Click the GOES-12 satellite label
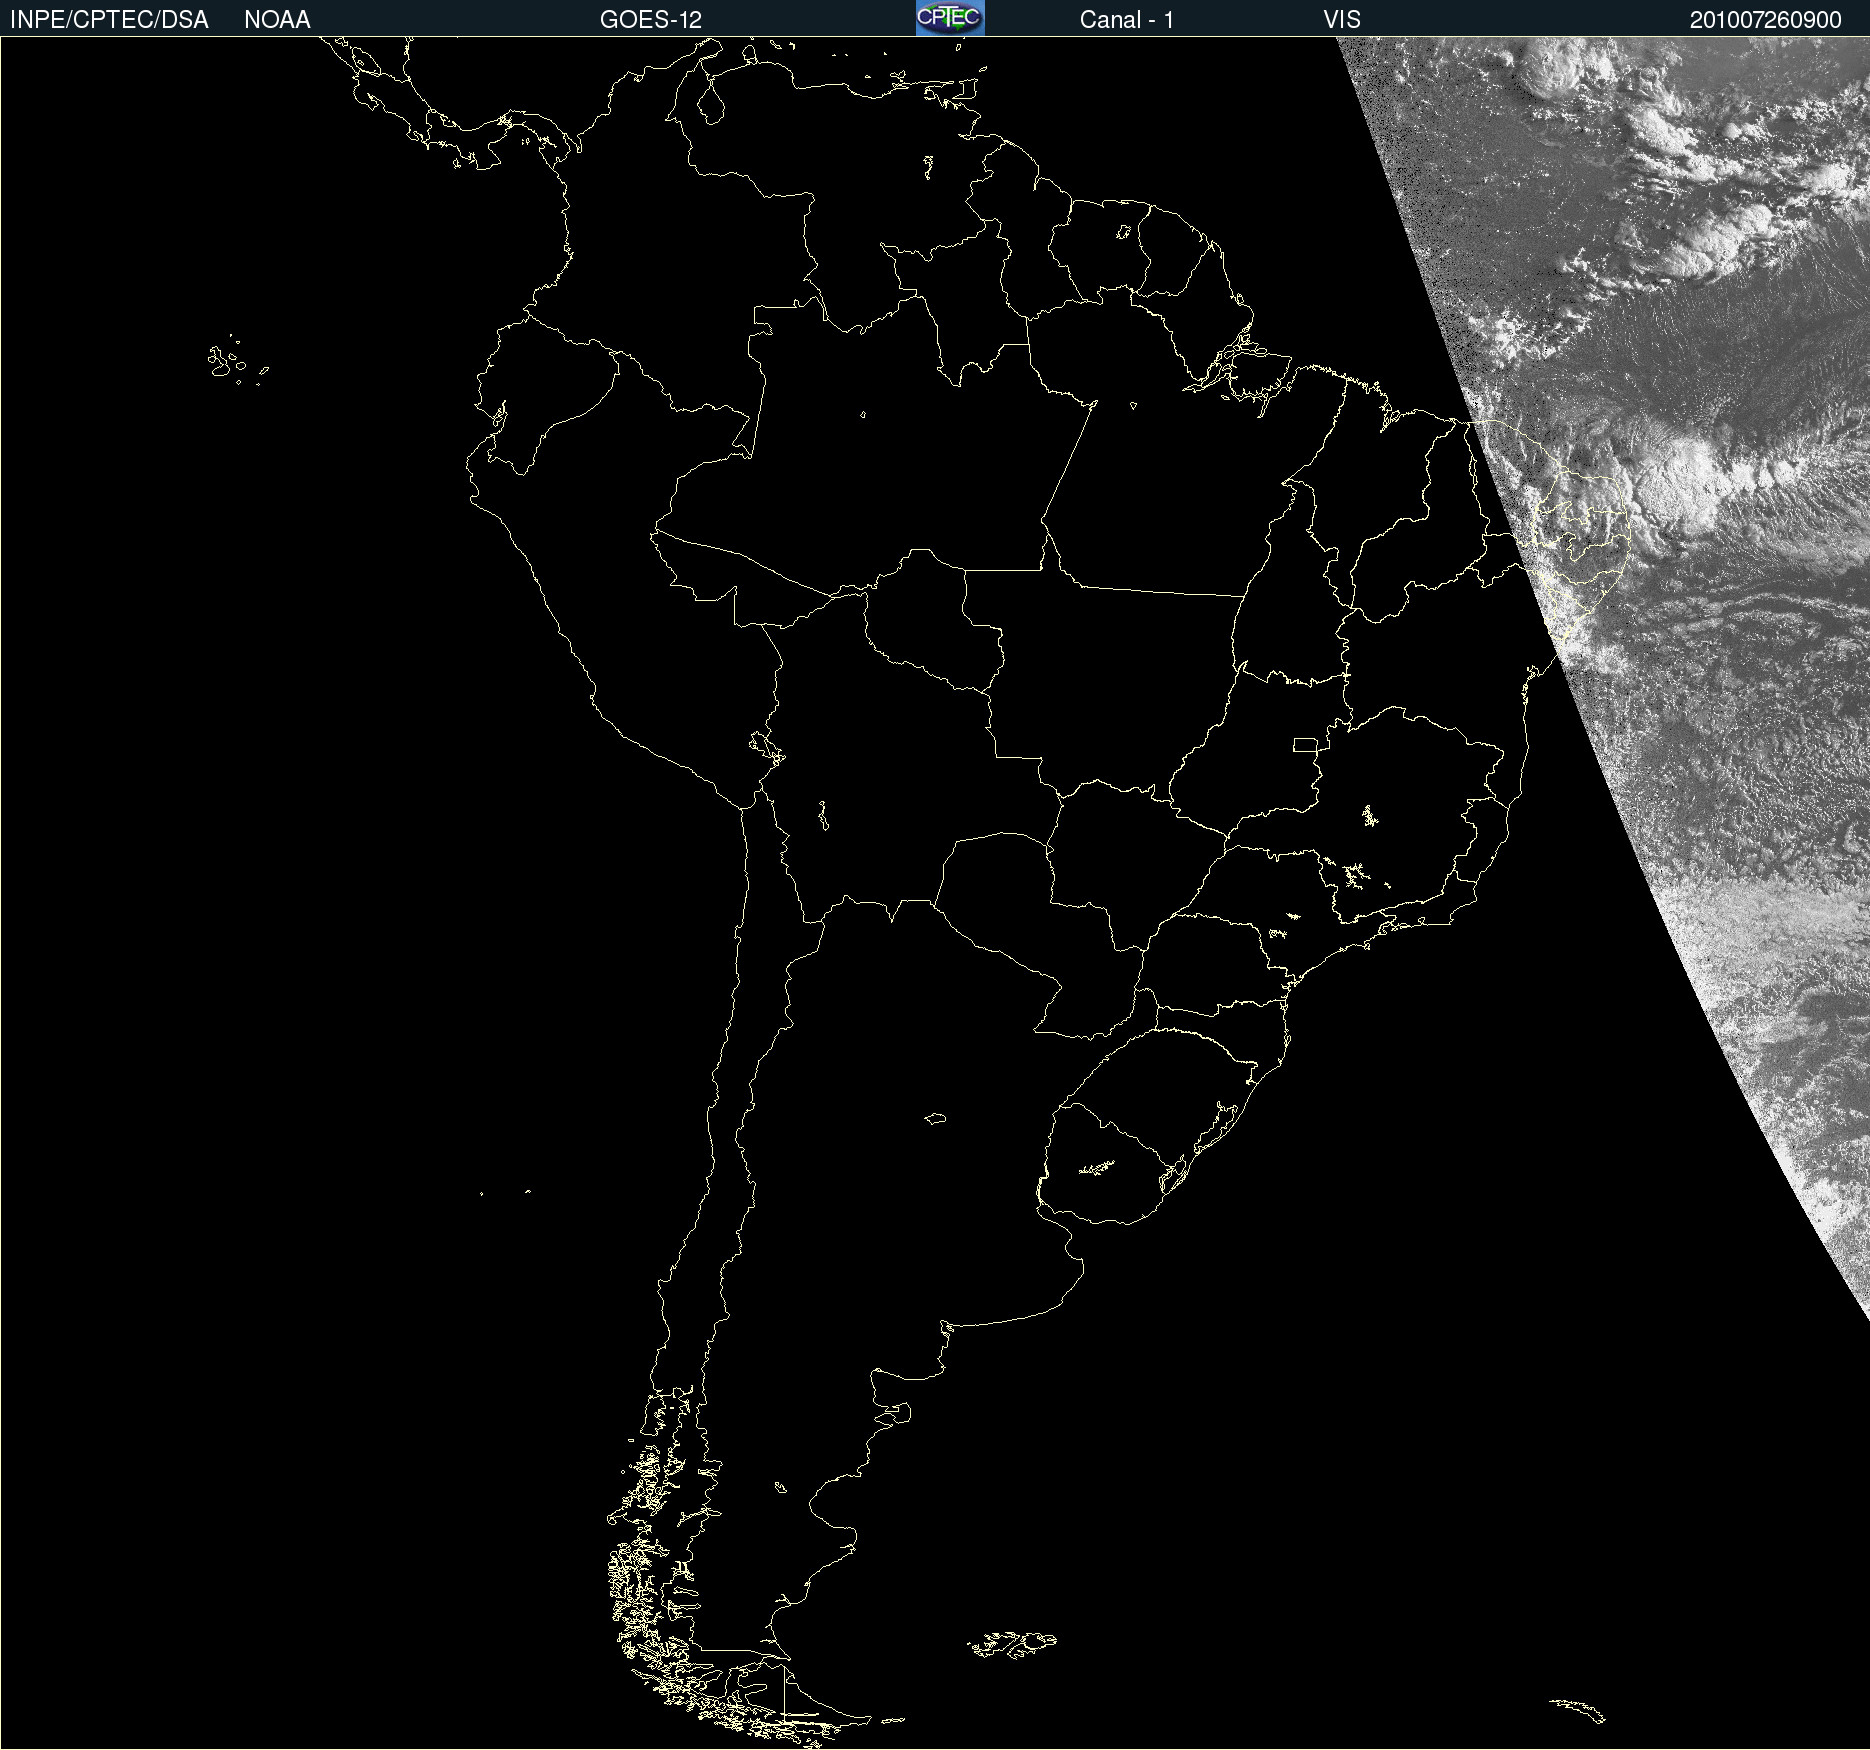 tap(651, 20)
